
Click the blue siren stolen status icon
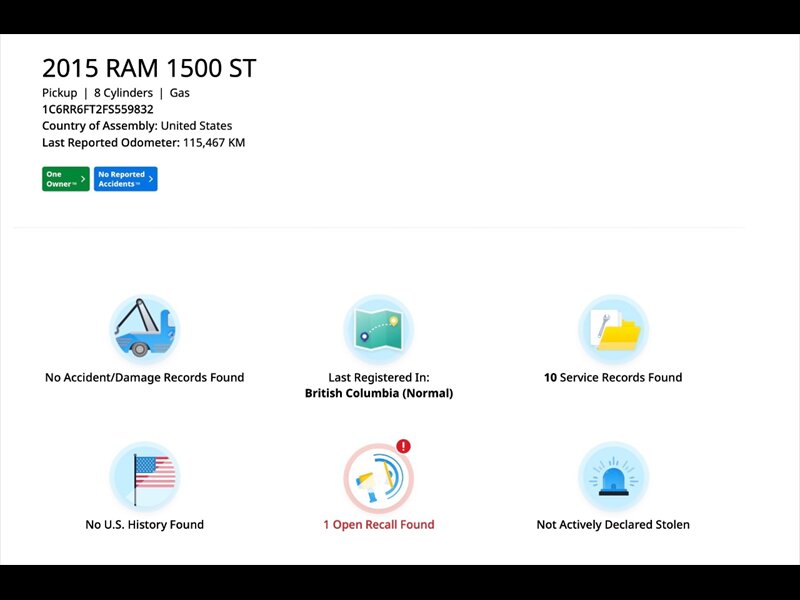613,477
